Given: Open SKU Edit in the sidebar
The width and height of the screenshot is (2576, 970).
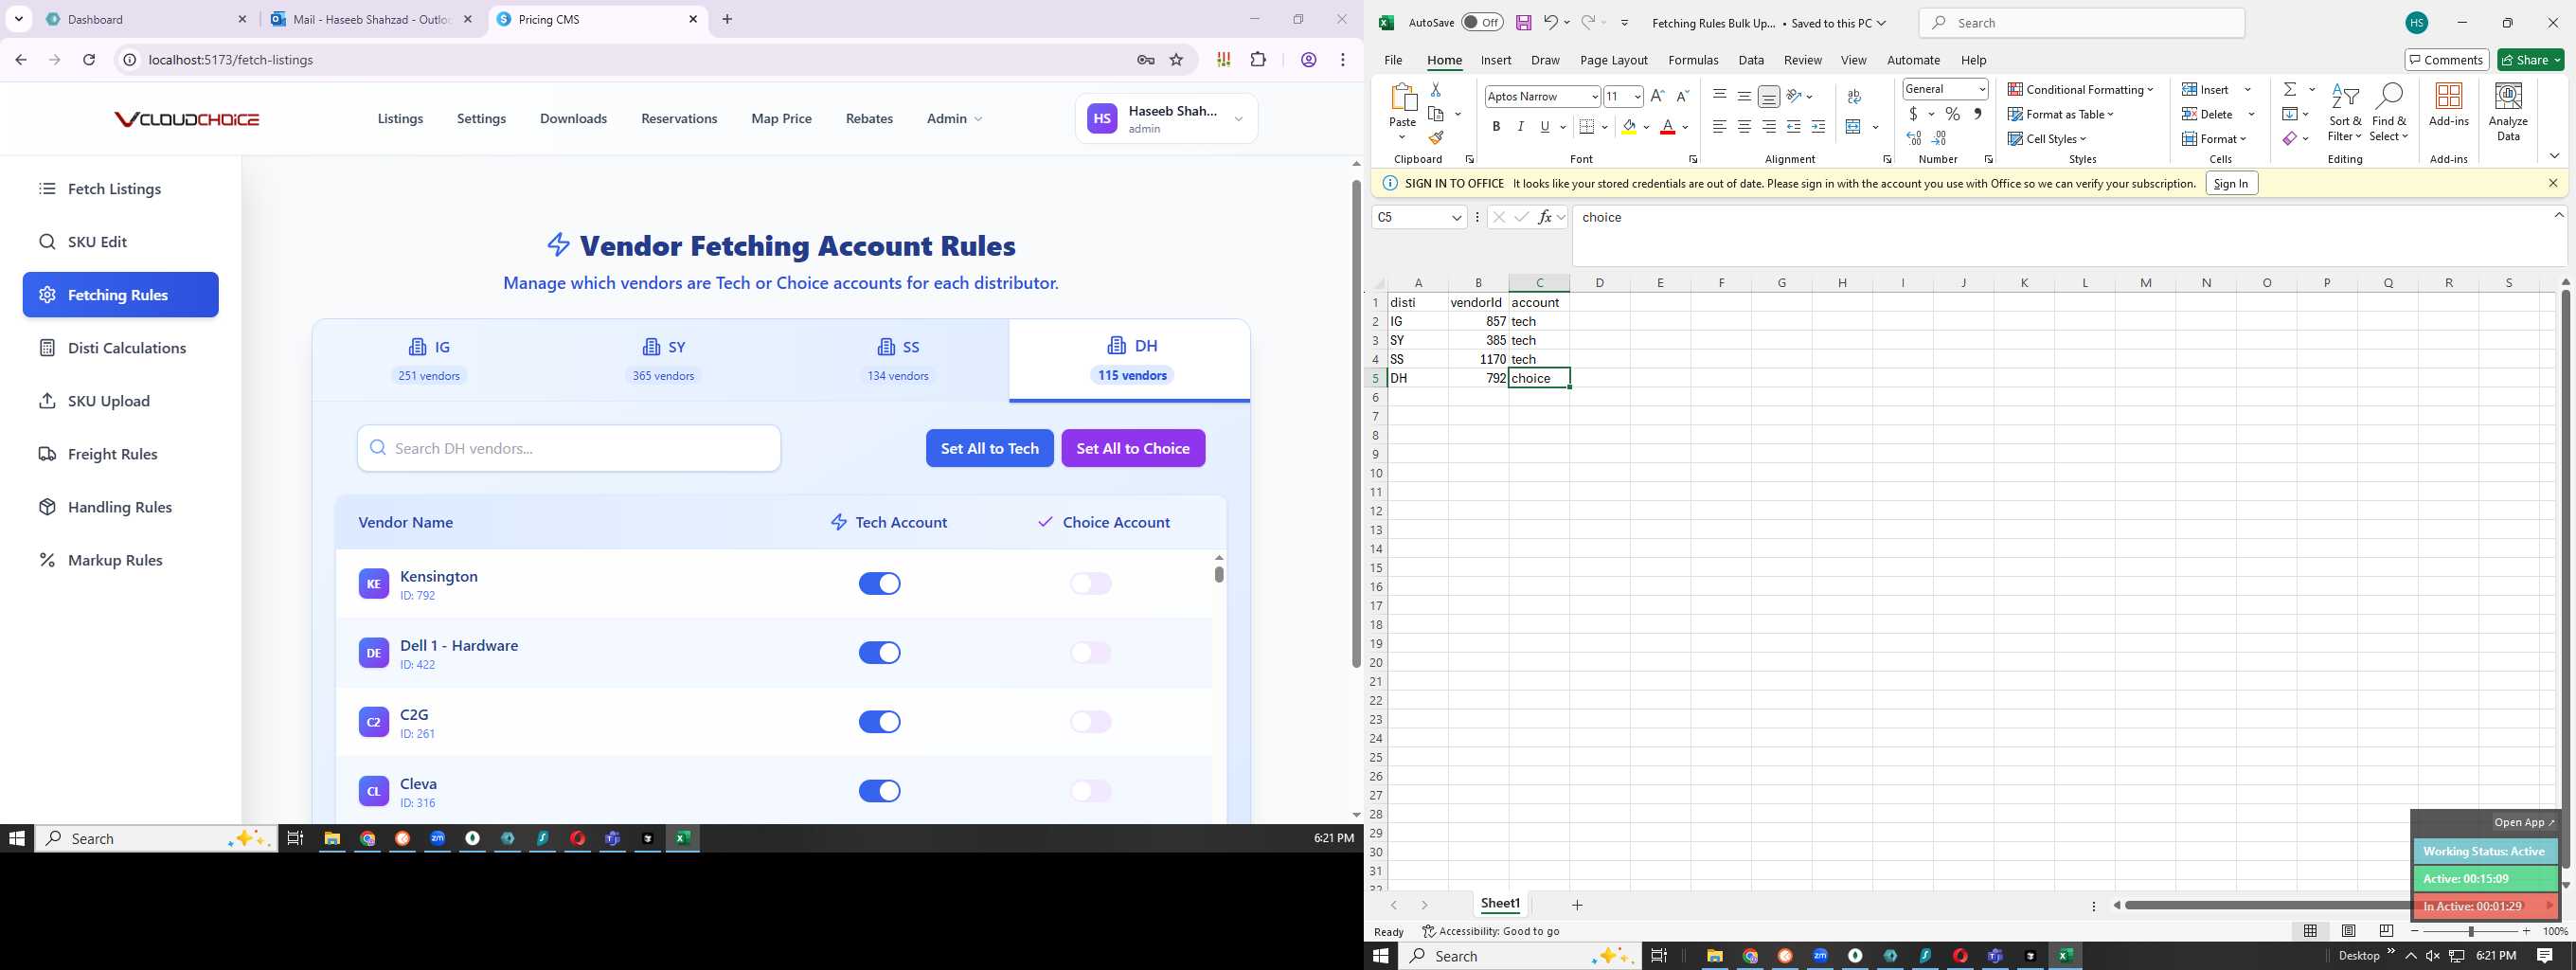Looking at the screenshot, I should tap(120, 242).
